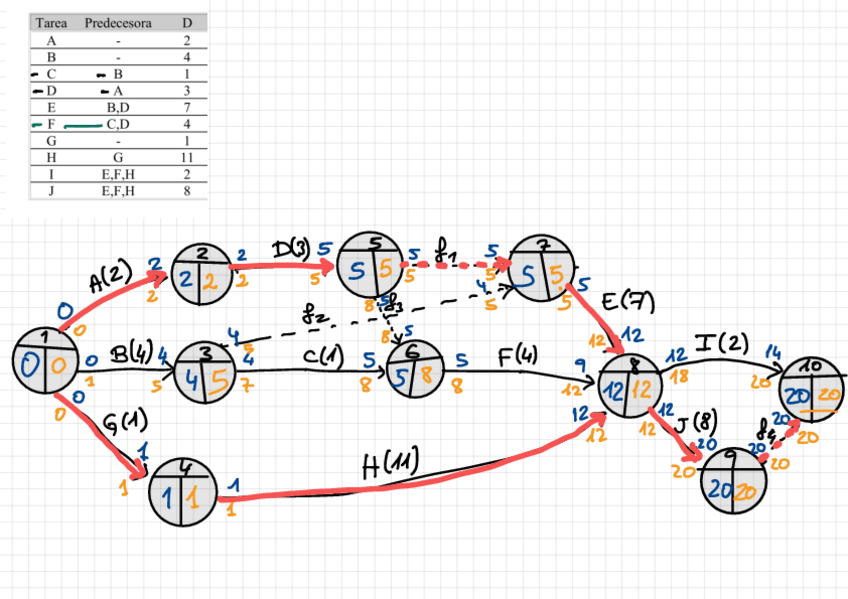Click the duration "7" in row E
This screenshot has width=848, height=599.
[x=187, y=108]
